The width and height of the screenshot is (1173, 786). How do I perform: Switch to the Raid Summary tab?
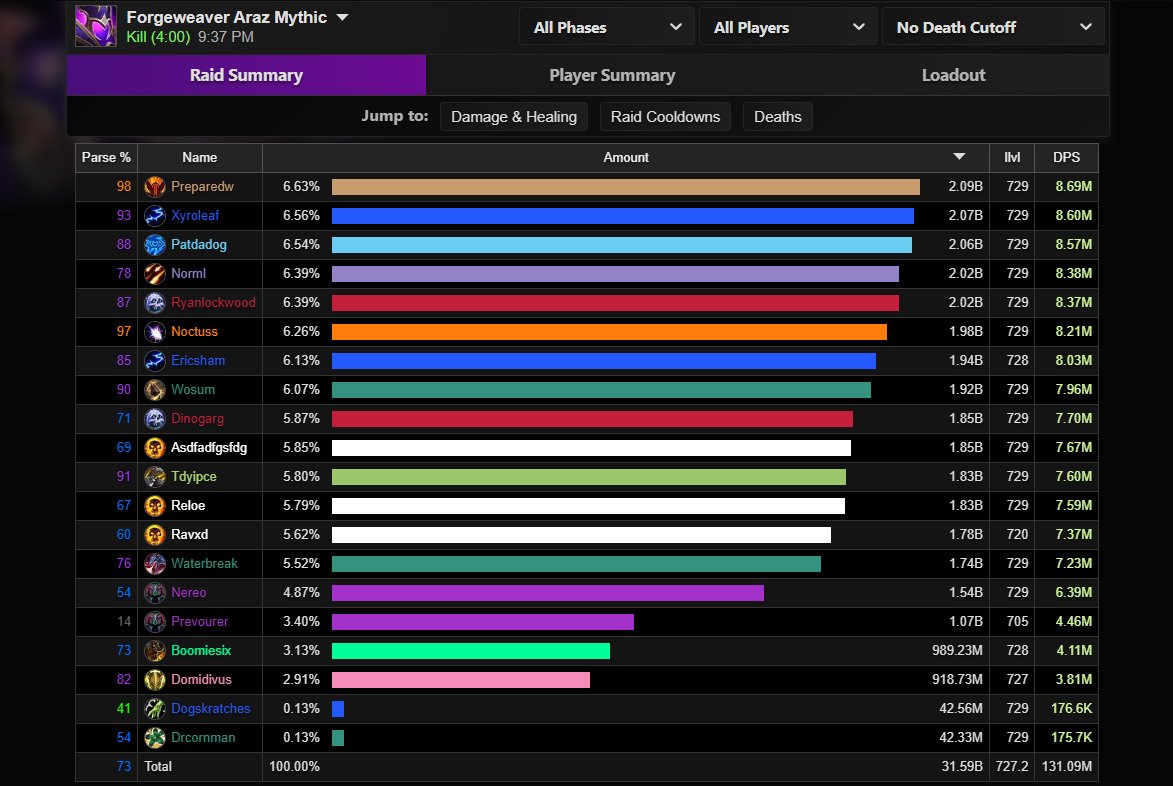pos(246,76)
